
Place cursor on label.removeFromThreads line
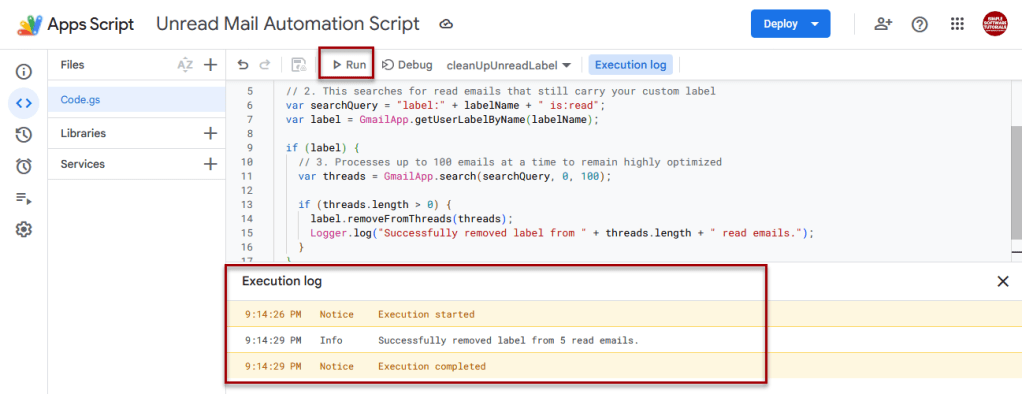point(412,219)
